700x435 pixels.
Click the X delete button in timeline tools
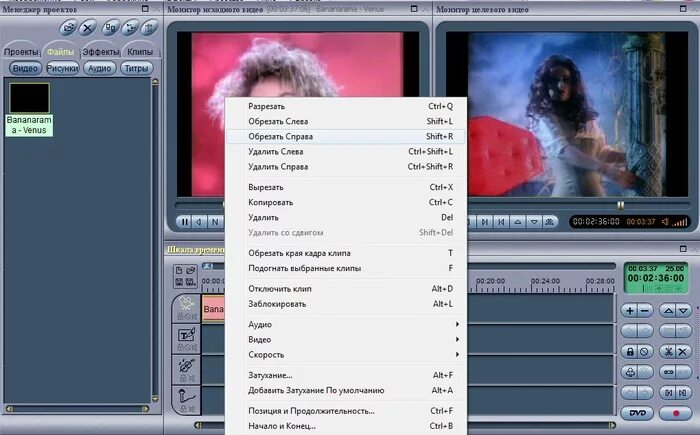(x=683, y=351)
